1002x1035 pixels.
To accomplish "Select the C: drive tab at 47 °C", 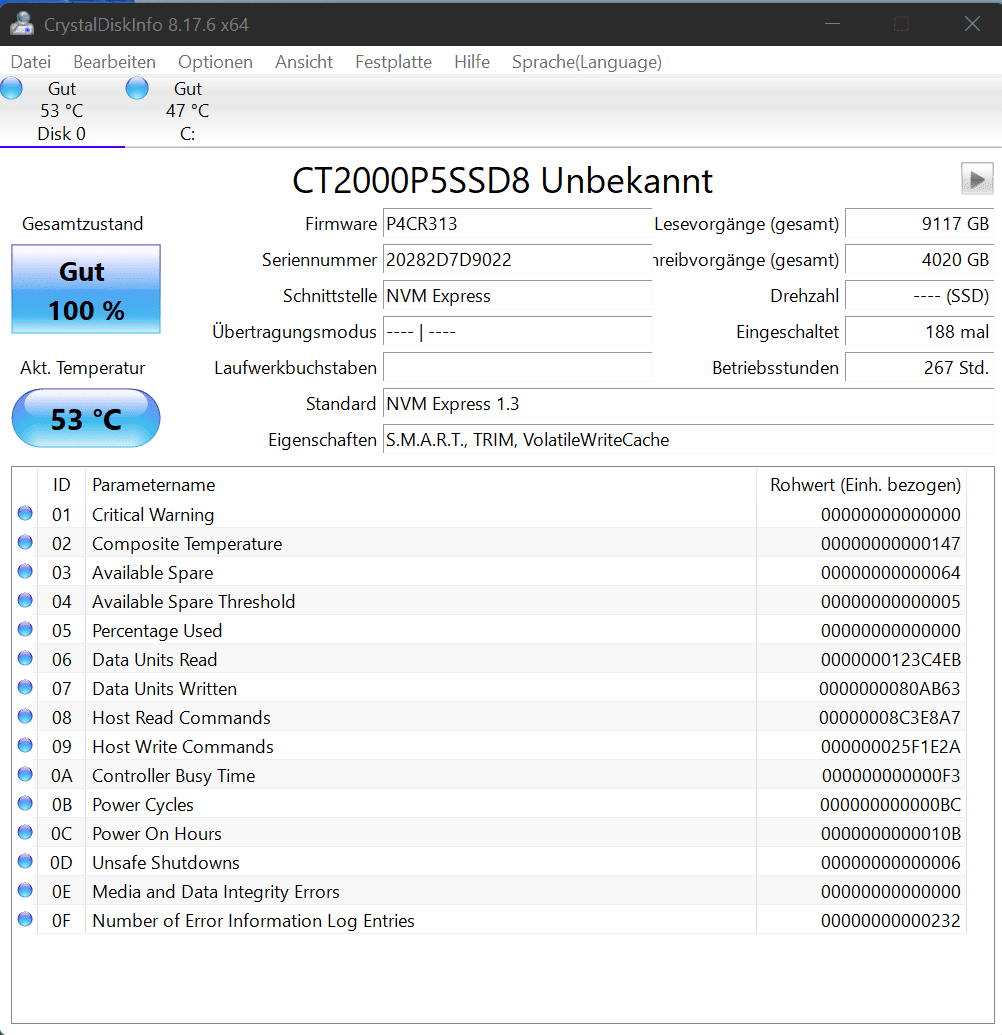I will coord(187,111).
